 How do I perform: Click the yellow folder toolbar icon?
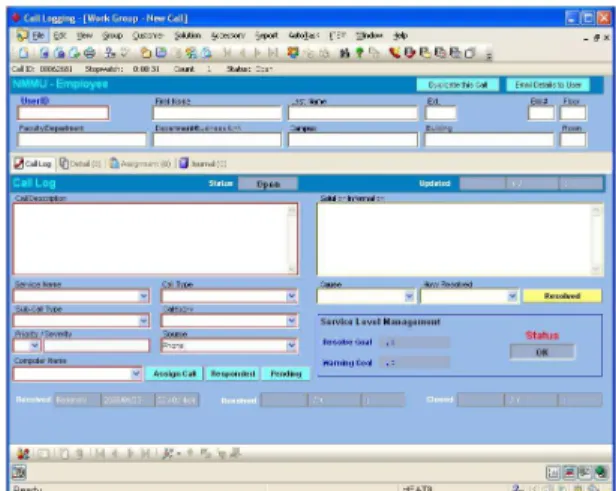click(x=146, y=53)
